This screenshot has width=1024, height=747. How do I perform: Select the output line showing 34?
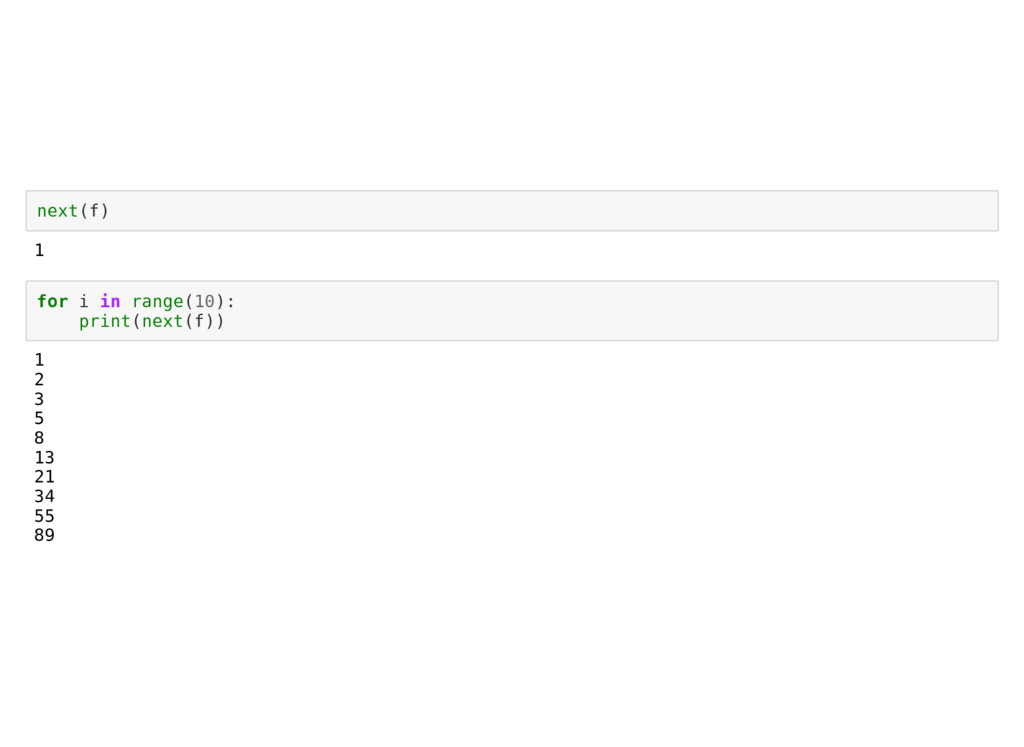(44, 496)
